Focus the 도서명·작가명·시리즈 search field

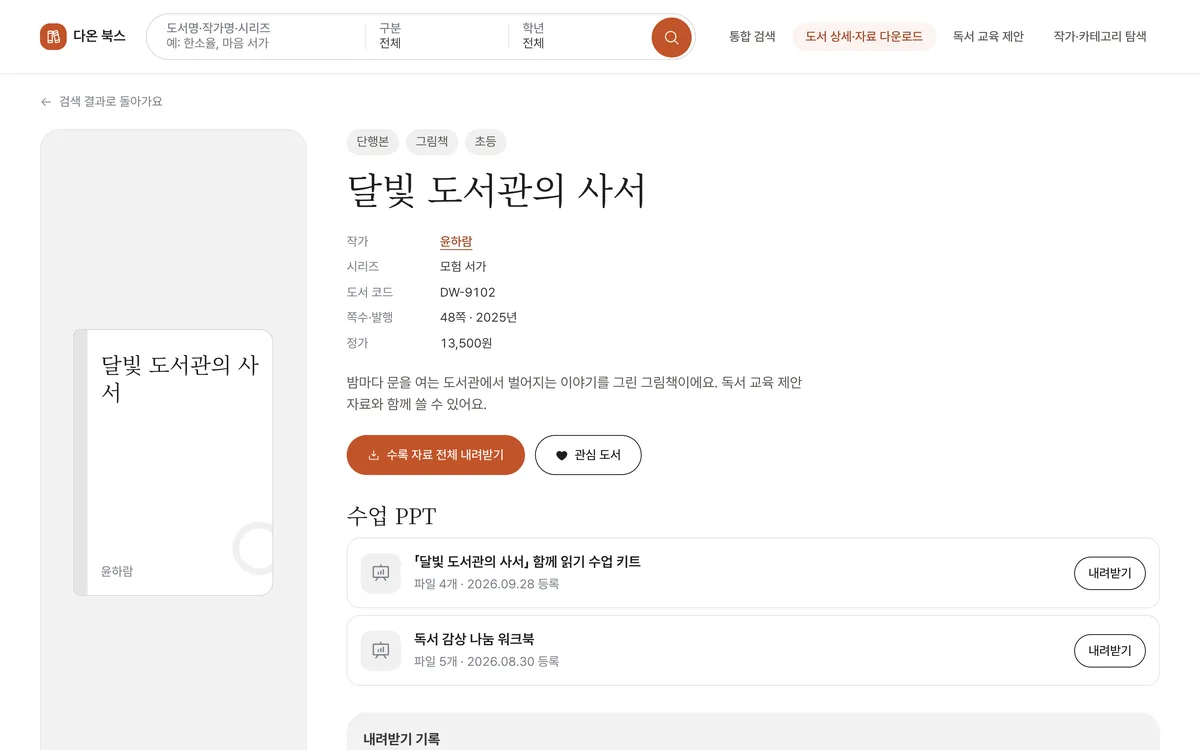258,36
